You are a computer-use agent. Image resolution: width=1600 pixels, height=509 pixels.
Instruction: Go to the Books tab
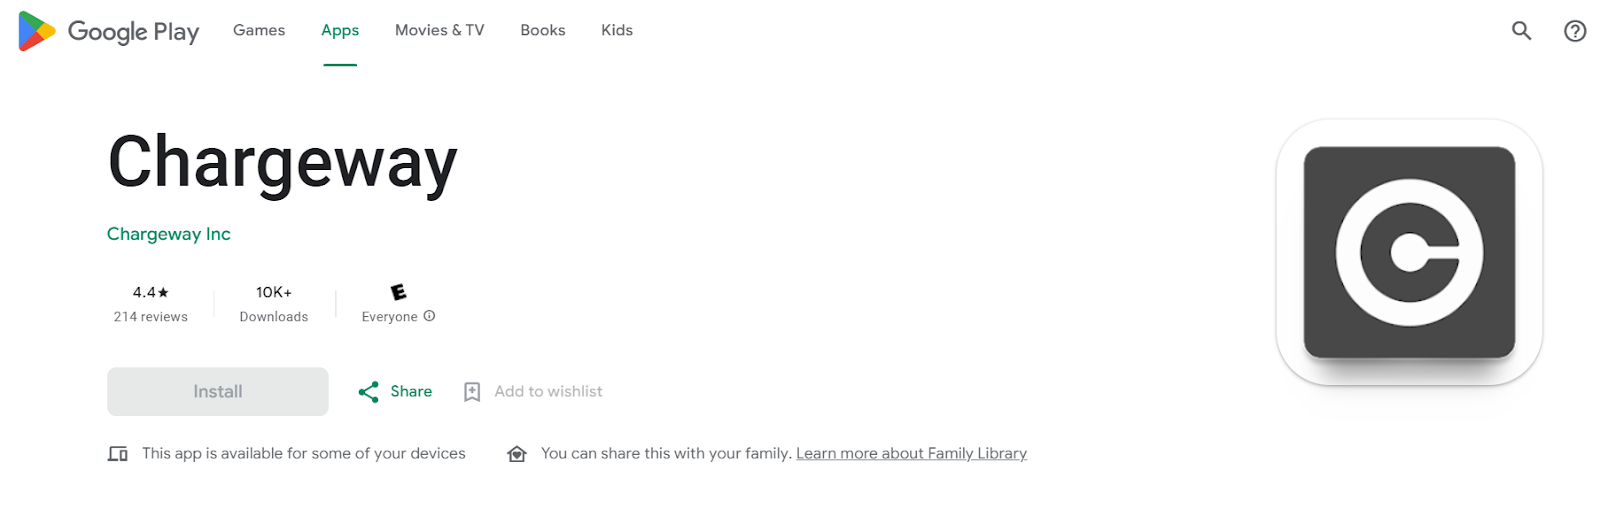pyautogui.click(x=543, y=30)
